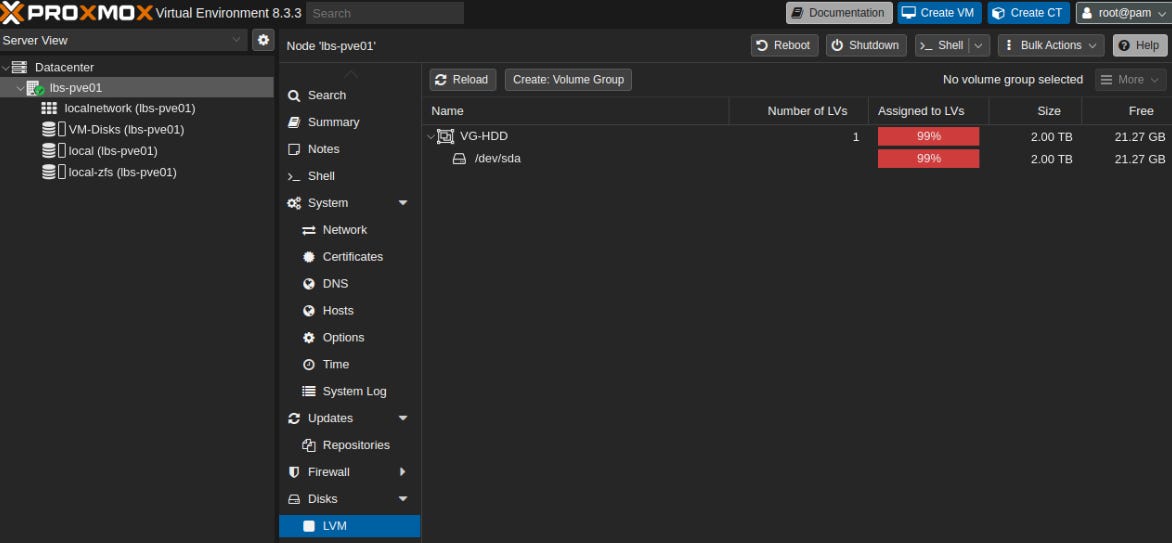
Task: Sort by Number of LVs column header
Action: click(799, 111)
